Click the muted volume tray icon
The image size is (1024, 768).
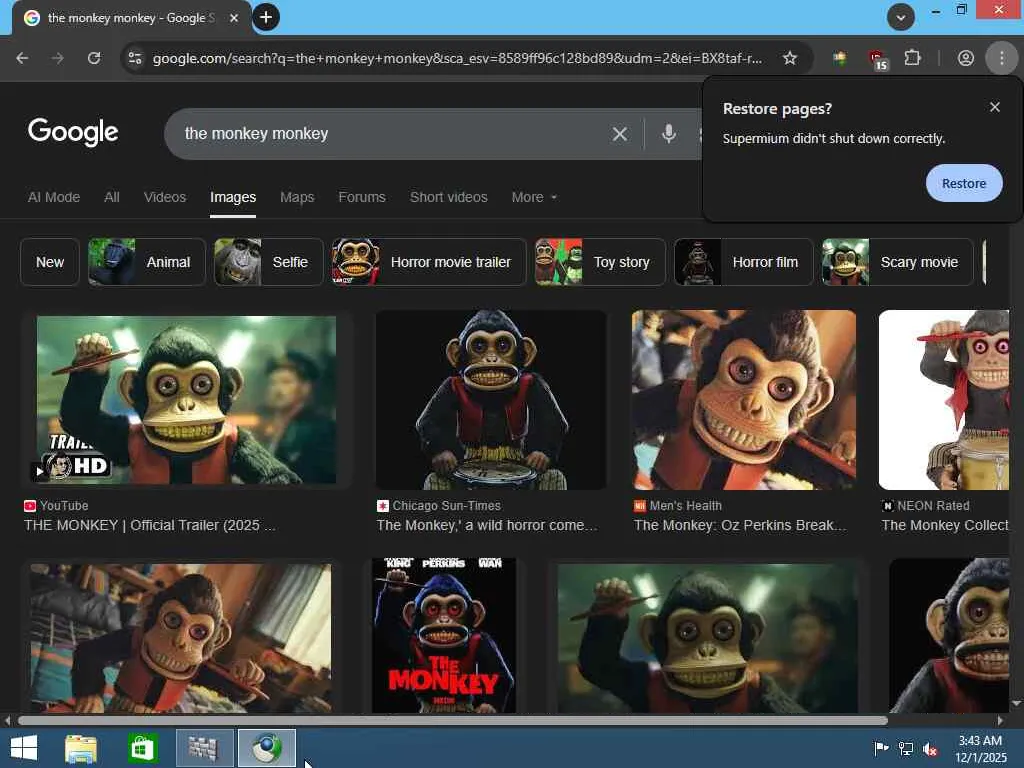click(930, 749)
